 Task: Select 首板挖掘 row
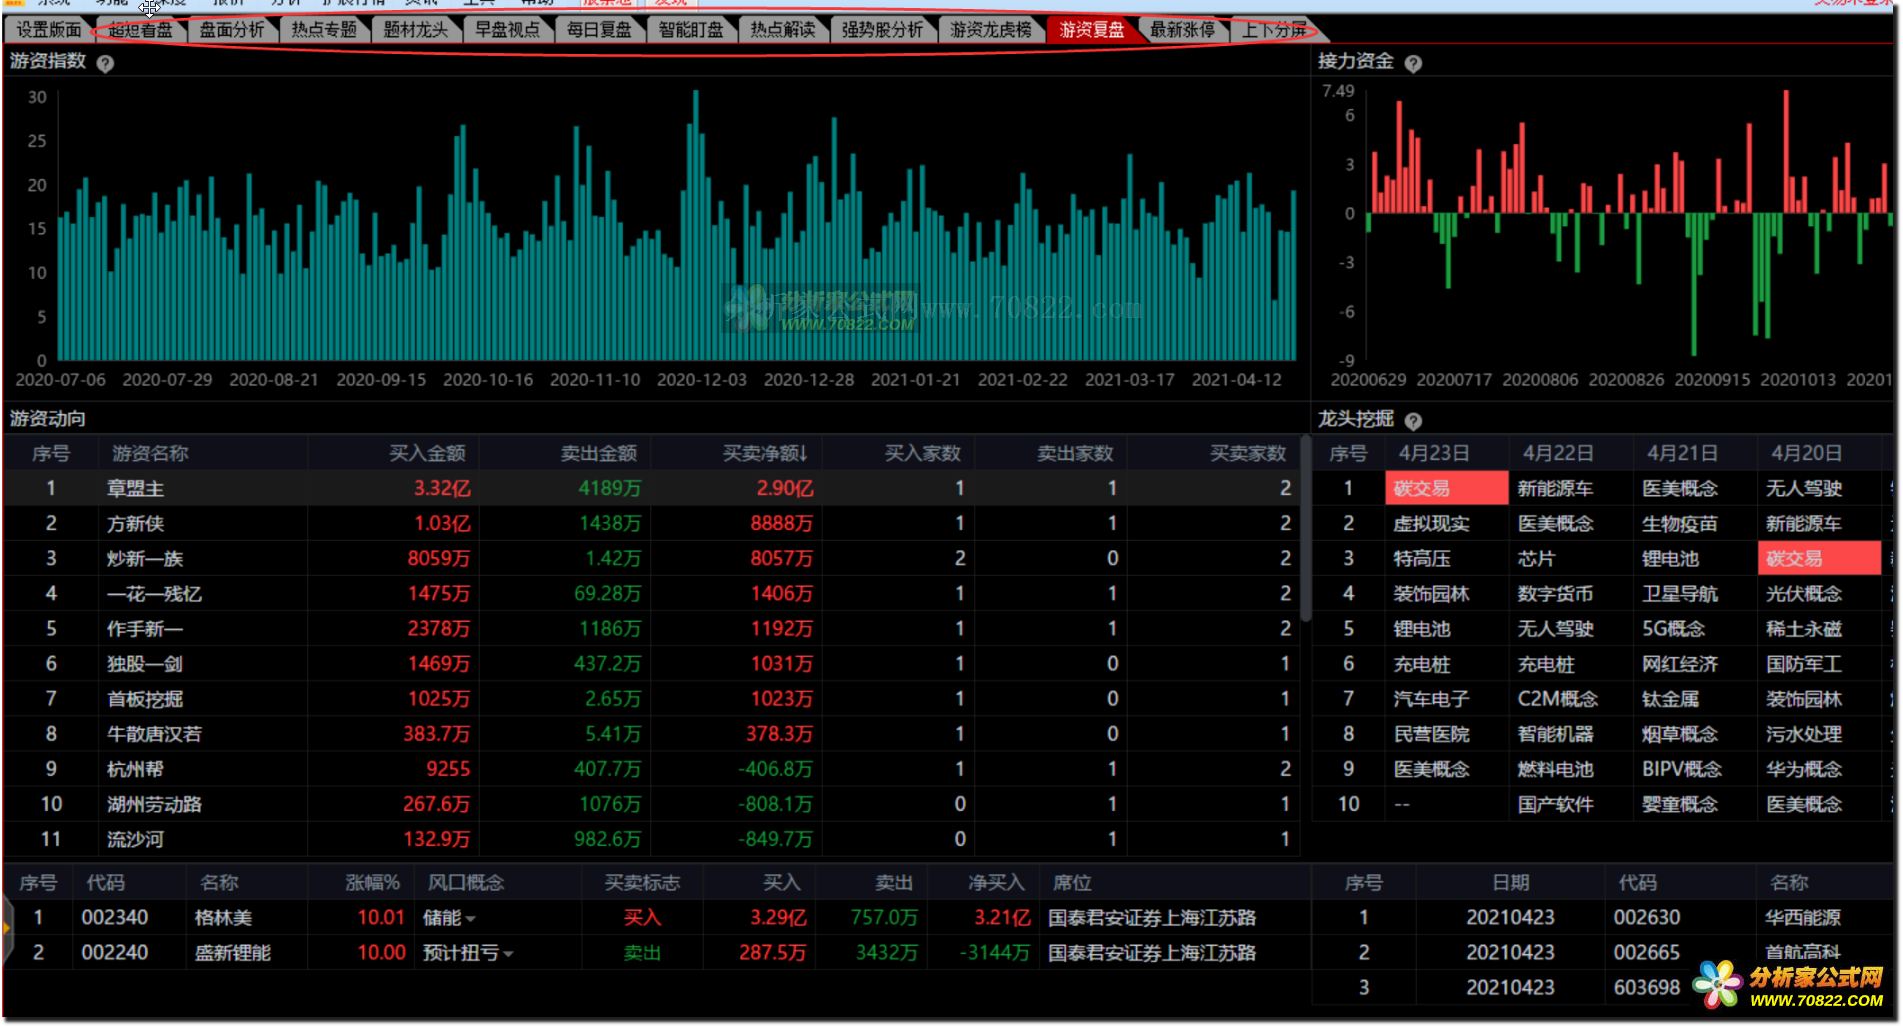[651, 699]
